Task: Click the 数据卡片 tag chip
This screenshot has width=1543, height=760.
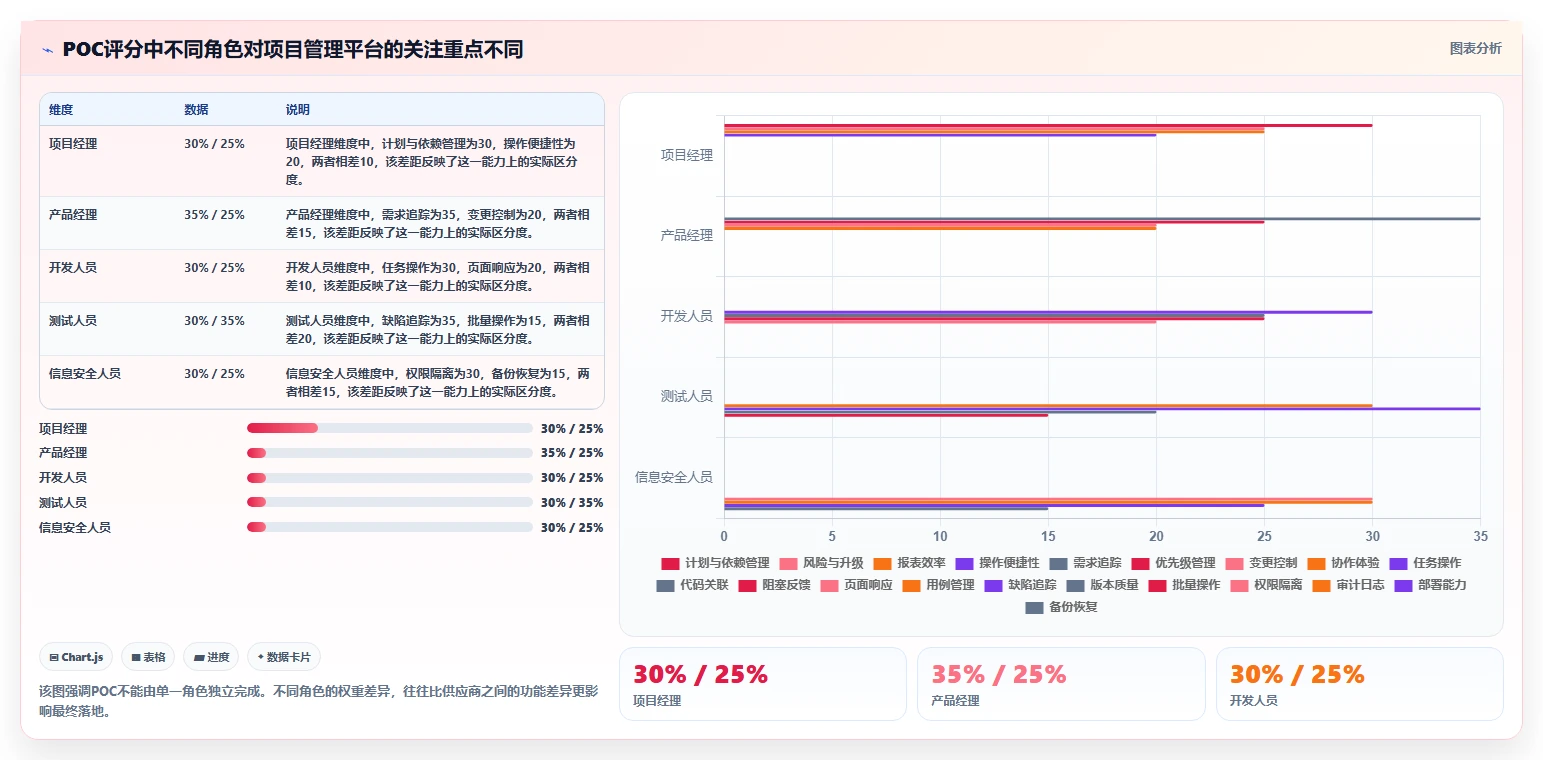Action: [x=284, y=657]
